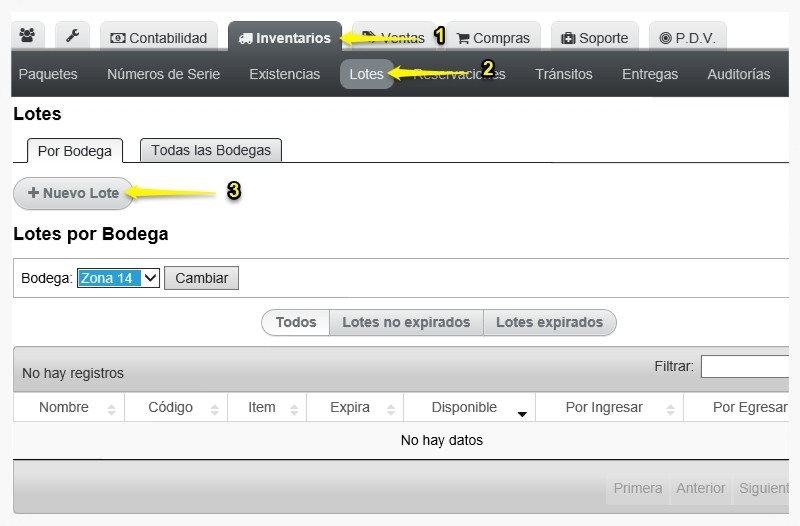This screenshot has width=800, height=526.
Task: Expand the Bodega Zona 14 dropdown
Action: click(x=118, y=278)
